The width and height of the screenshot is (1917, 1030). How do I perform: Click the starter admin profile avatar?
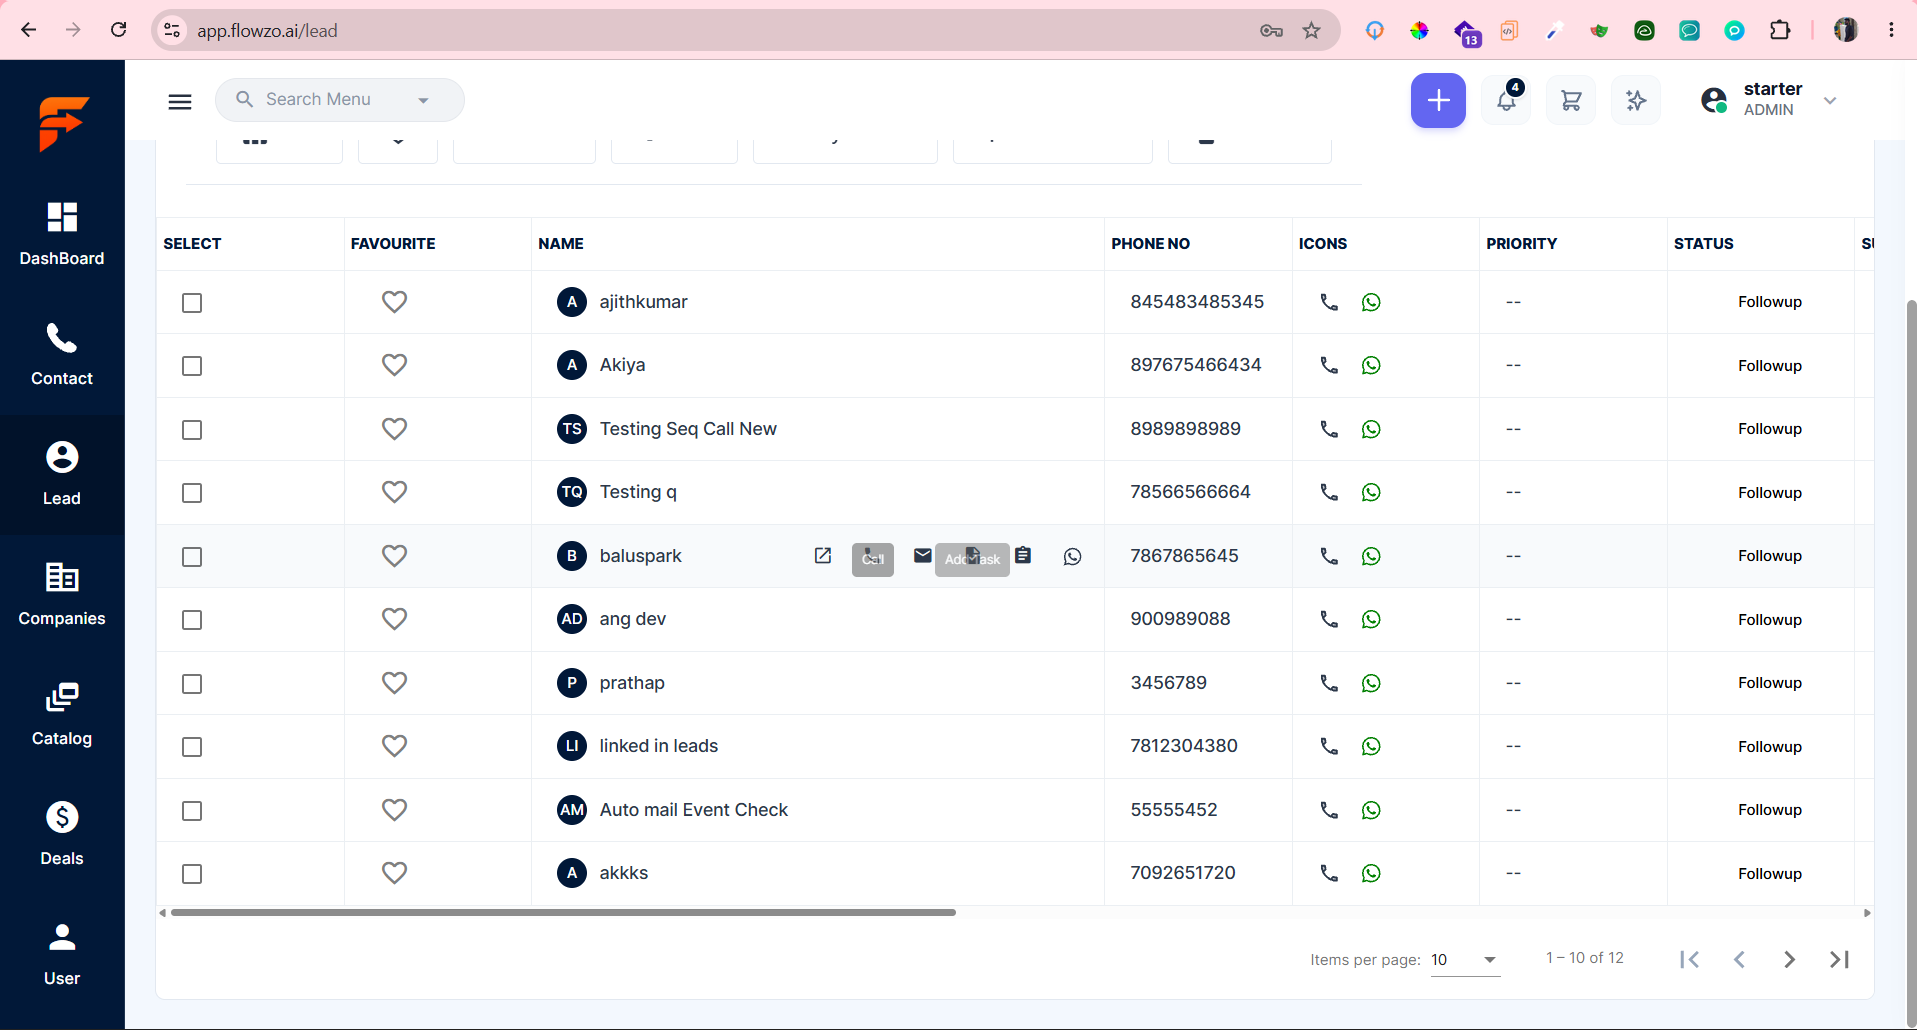click(x=1714, y=100)
